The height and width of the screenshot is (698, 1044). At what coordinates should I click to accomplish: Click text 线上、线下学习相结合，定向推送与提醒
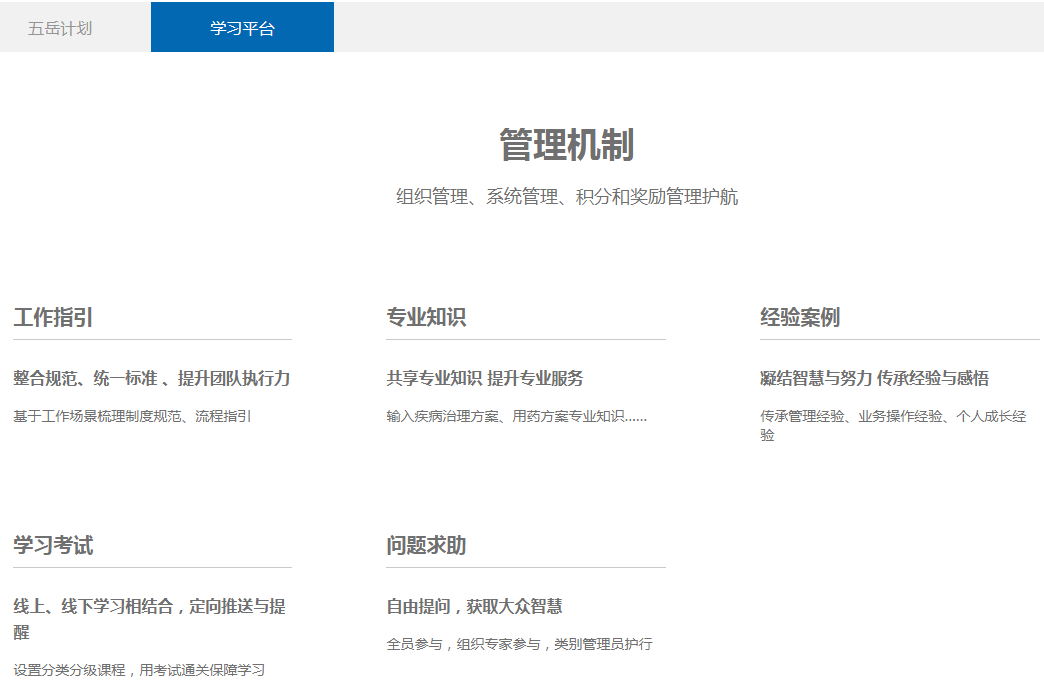pos(150,619)
